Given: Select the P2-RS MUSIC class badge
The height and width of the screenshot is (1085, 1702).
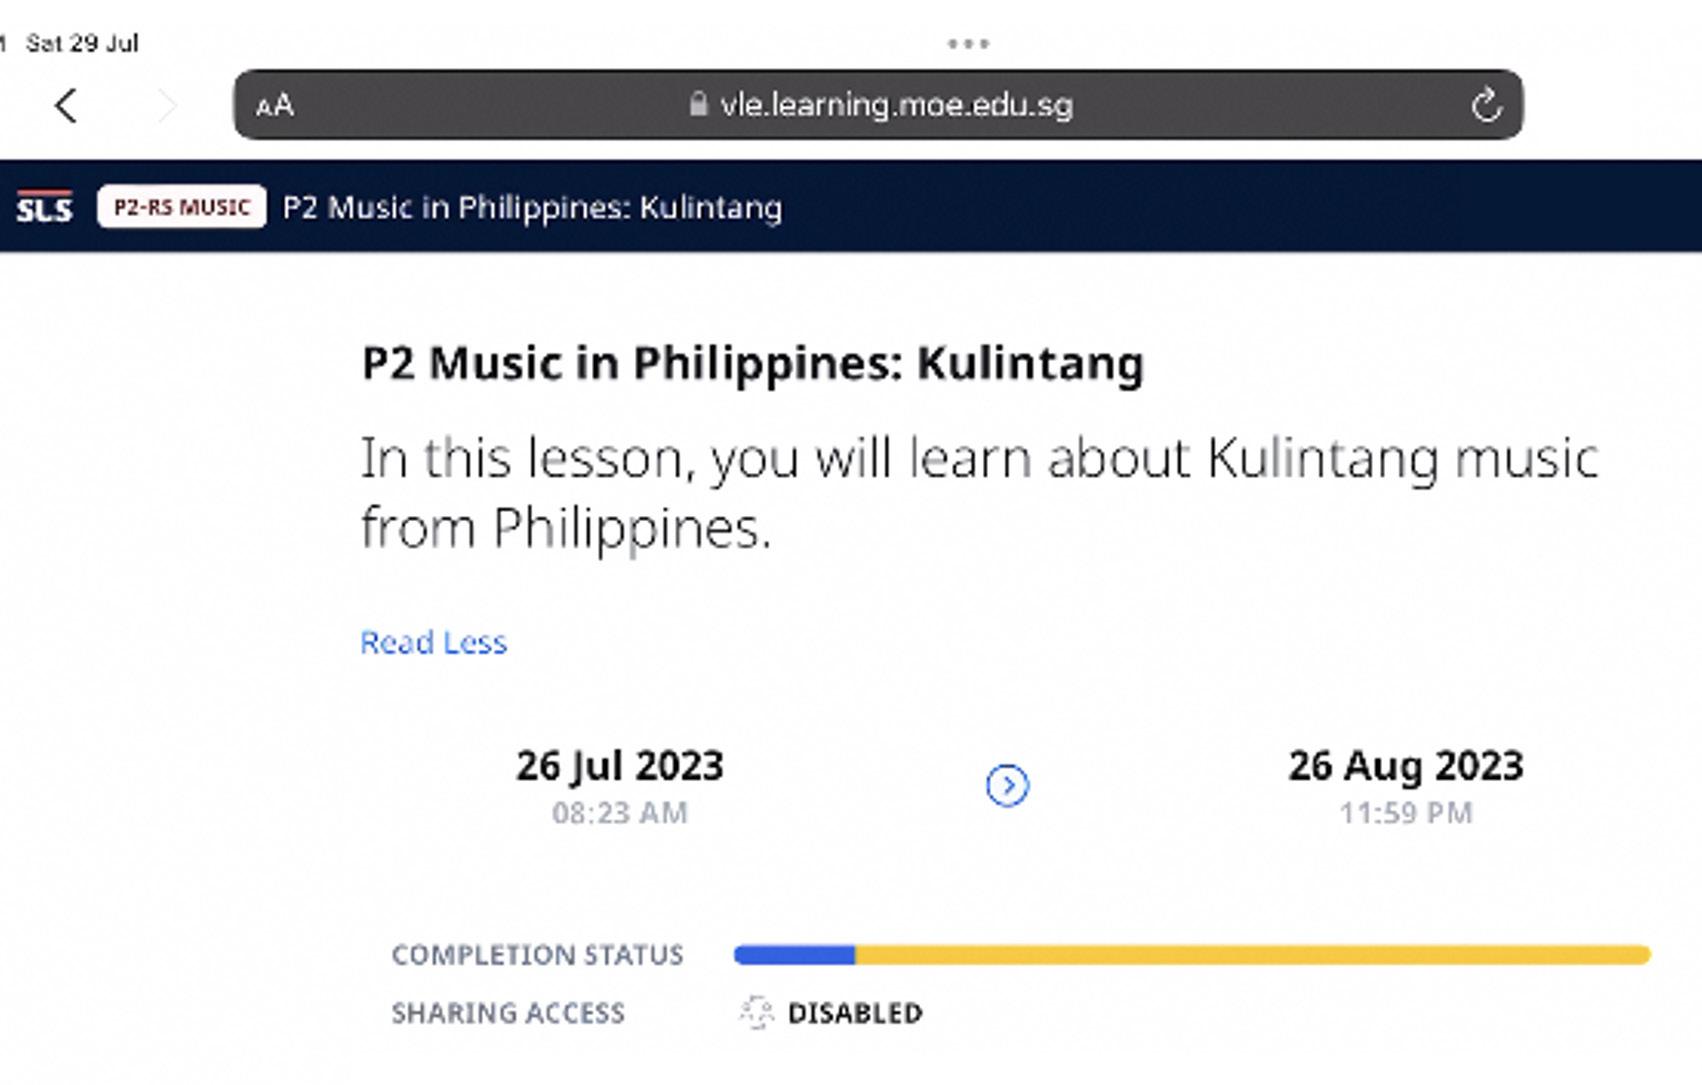Looking at the screenshot, I should [182, 207].
